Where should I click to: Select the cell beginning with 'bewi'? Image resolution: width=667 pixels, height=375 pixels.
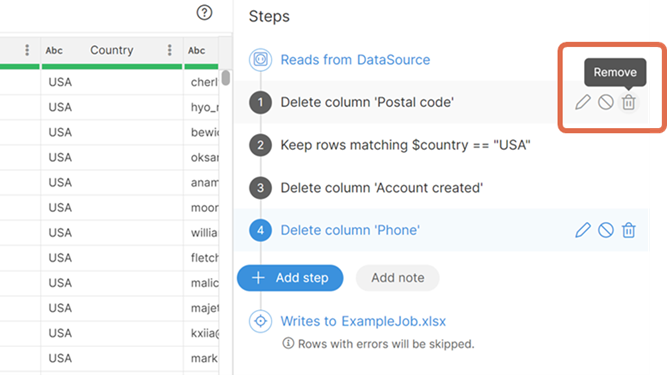(x=201, y=132)
